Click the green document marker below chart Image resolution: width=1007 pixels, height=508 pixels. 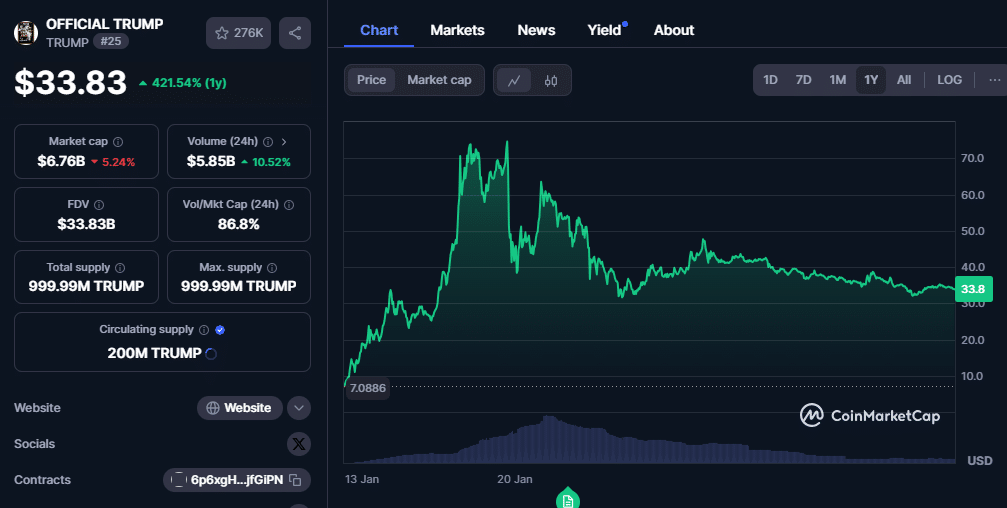[x=568, y=499]
